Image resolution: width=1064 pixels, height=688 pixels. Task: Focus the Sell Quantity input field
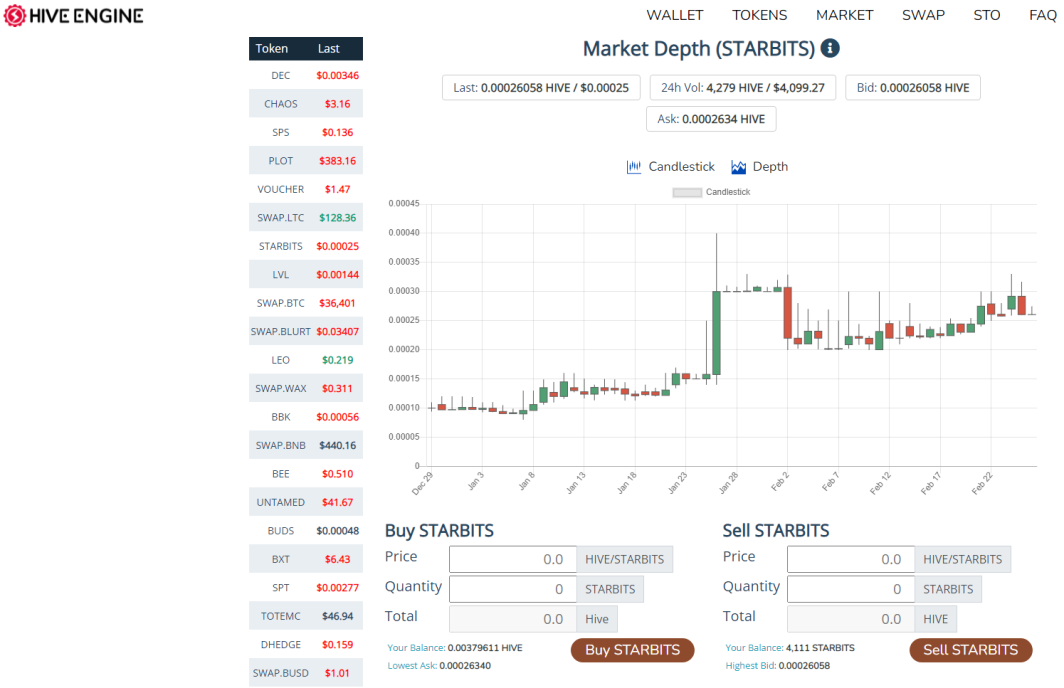click(850, 589)
